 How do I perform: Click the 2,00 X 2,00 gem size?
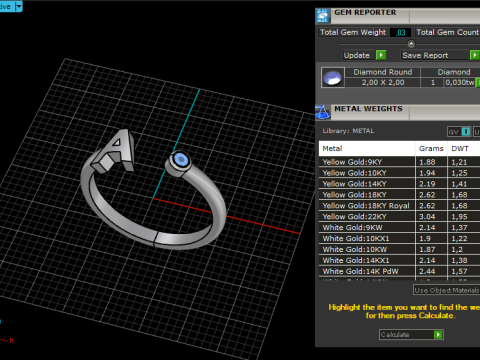[x=383, y=82]
